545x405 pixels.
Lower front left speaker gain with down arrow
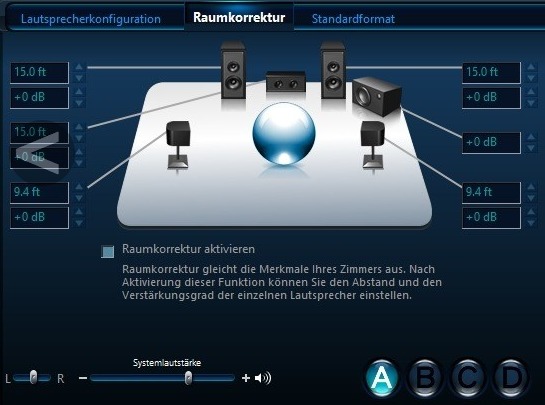point(79,103)
